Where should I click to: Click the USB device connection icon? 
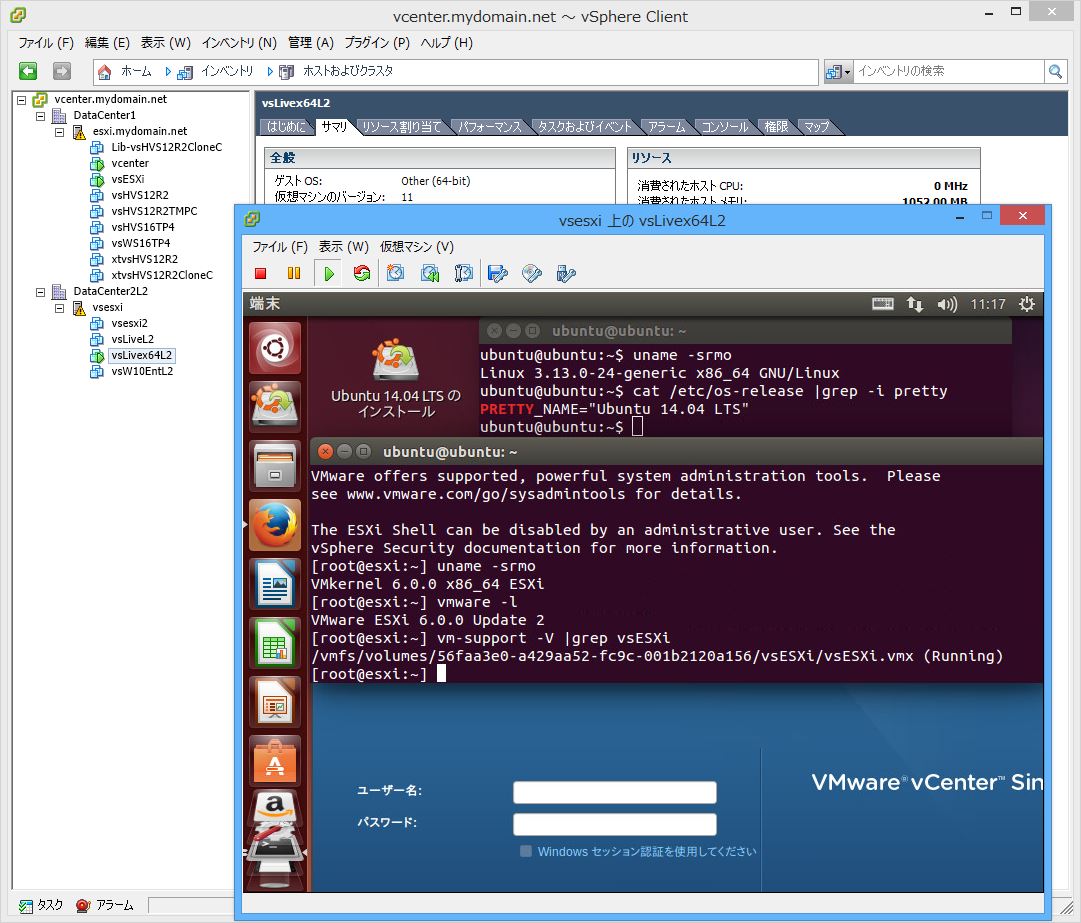coord(565,274)
